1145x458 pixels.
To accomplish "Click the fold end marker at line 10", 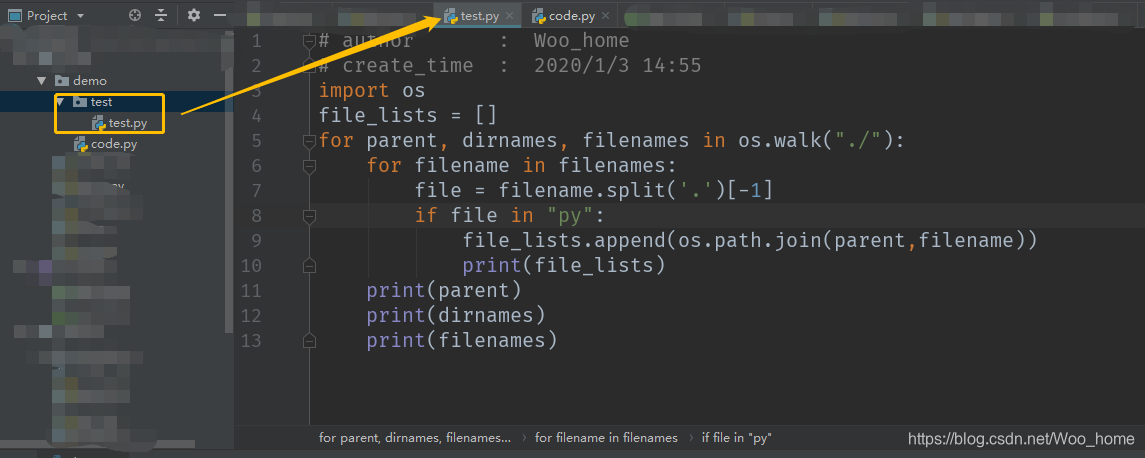I will click(309, 266).
